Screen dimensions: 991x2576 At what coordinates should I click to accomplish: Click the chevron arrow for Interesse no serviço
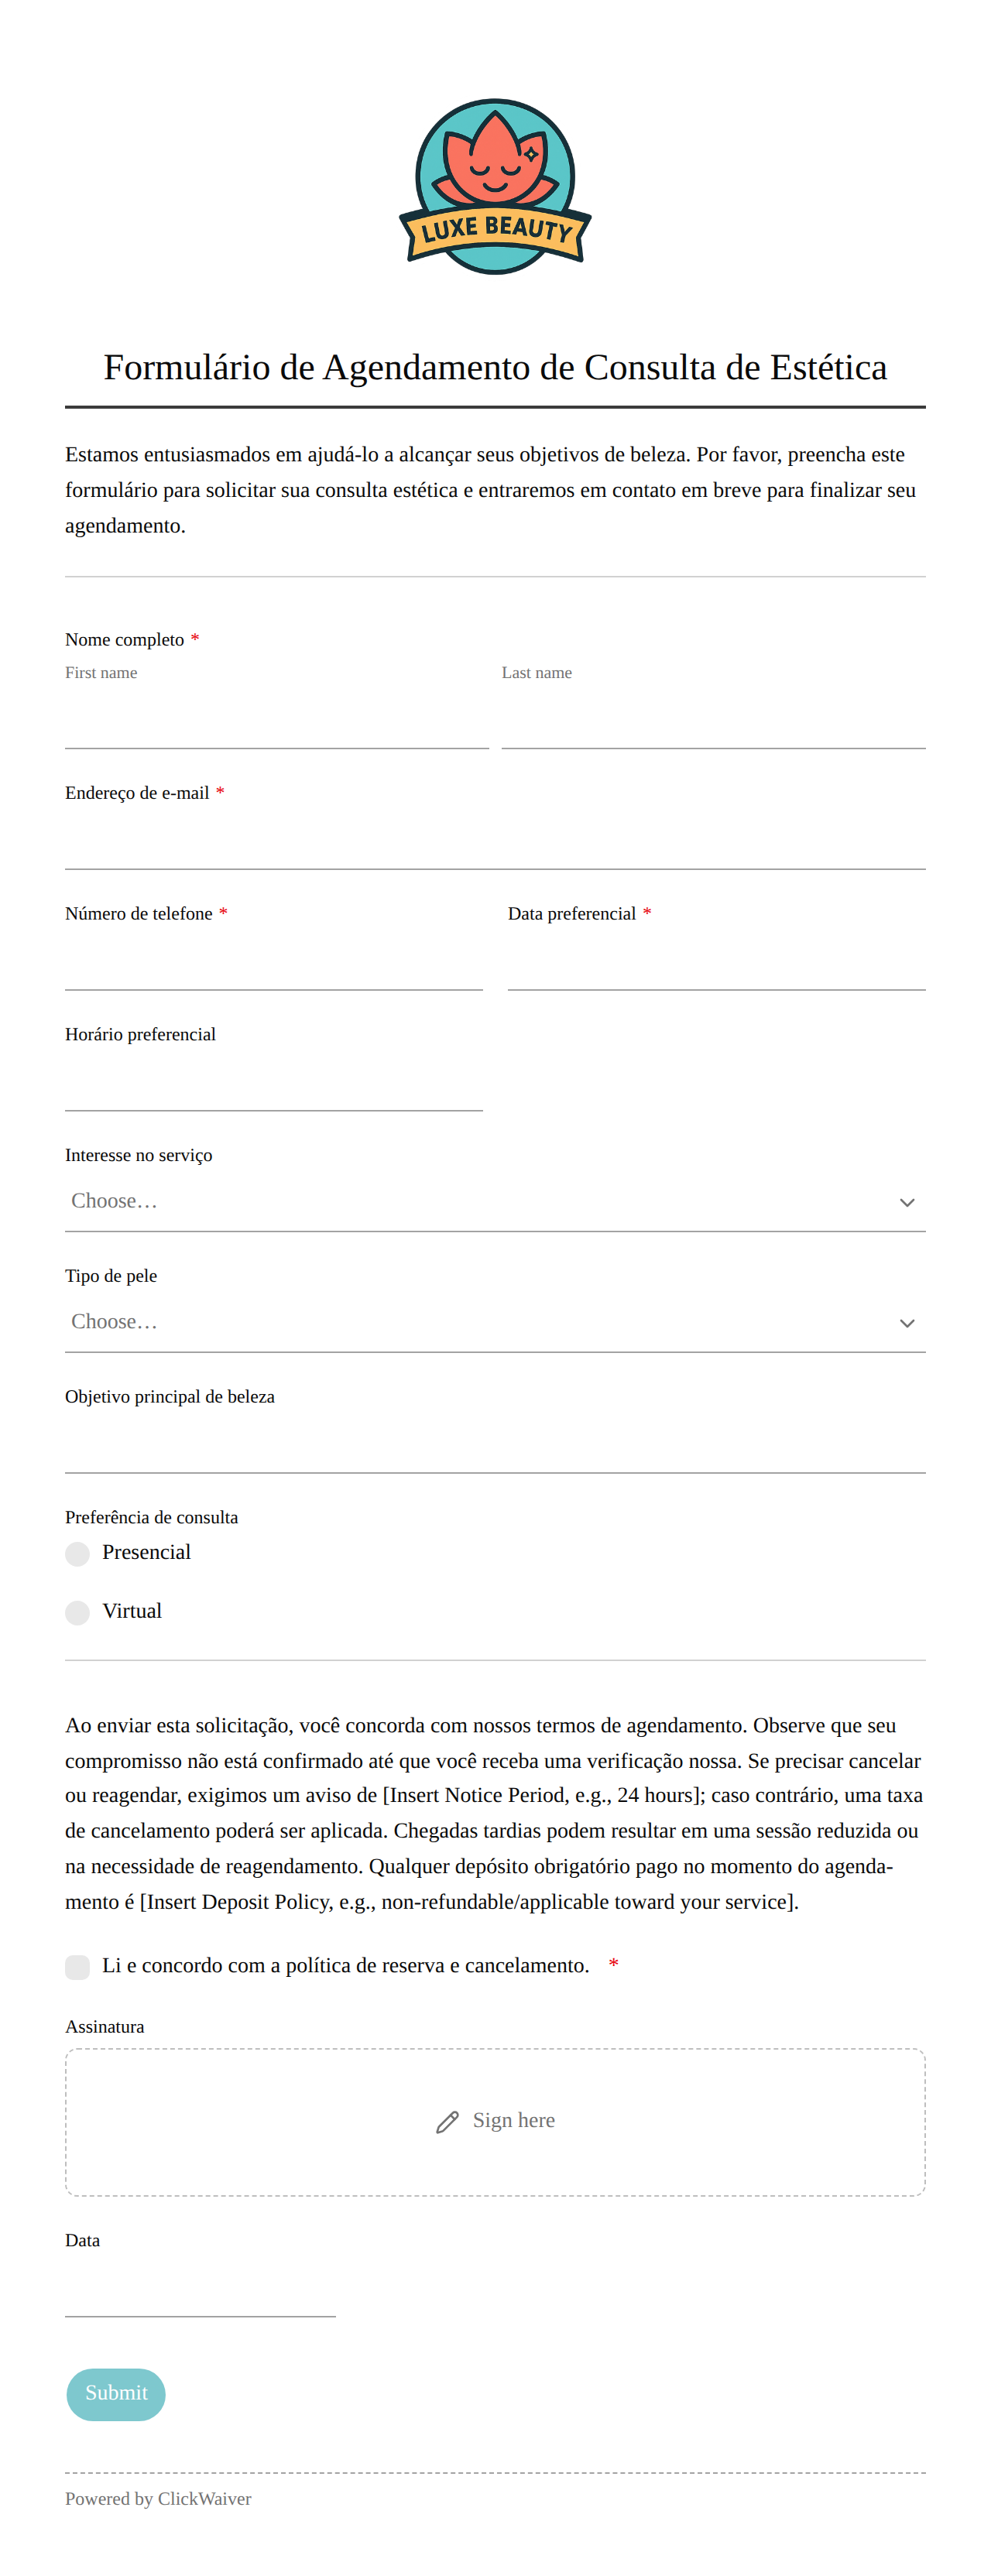(907, 1202)
